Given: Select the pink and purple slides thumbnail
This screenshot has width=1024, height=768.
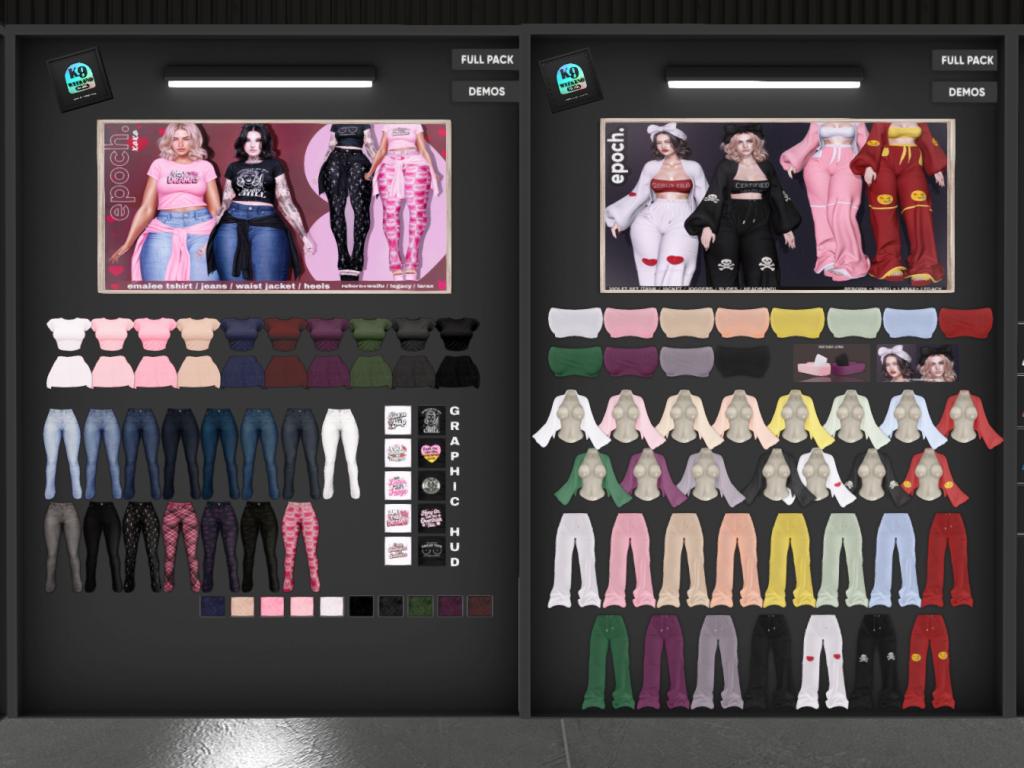Looking at the screenshot, I should (832, 362).
